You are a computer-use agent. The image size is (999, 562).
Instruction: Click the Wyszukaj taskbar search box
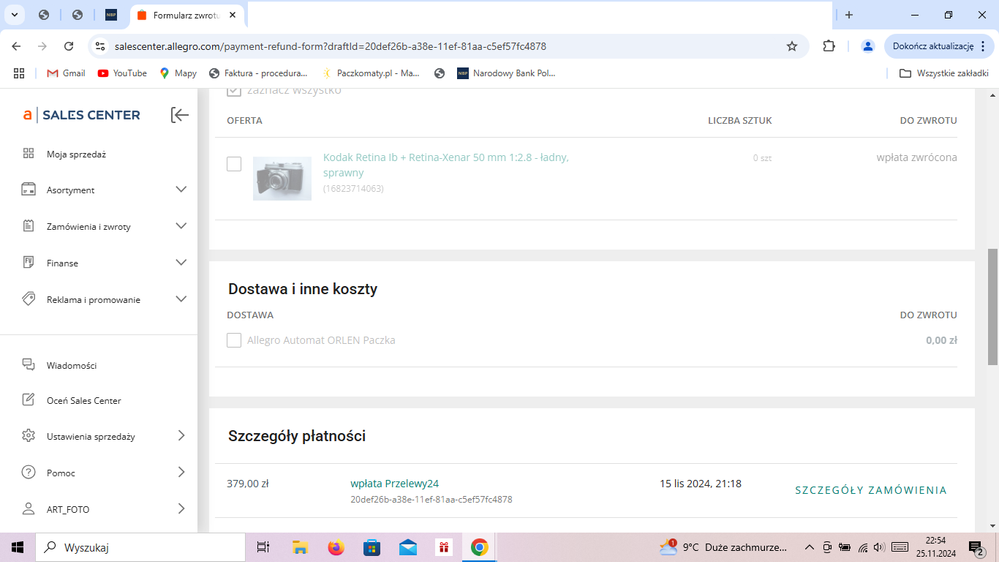pos(140,547)
